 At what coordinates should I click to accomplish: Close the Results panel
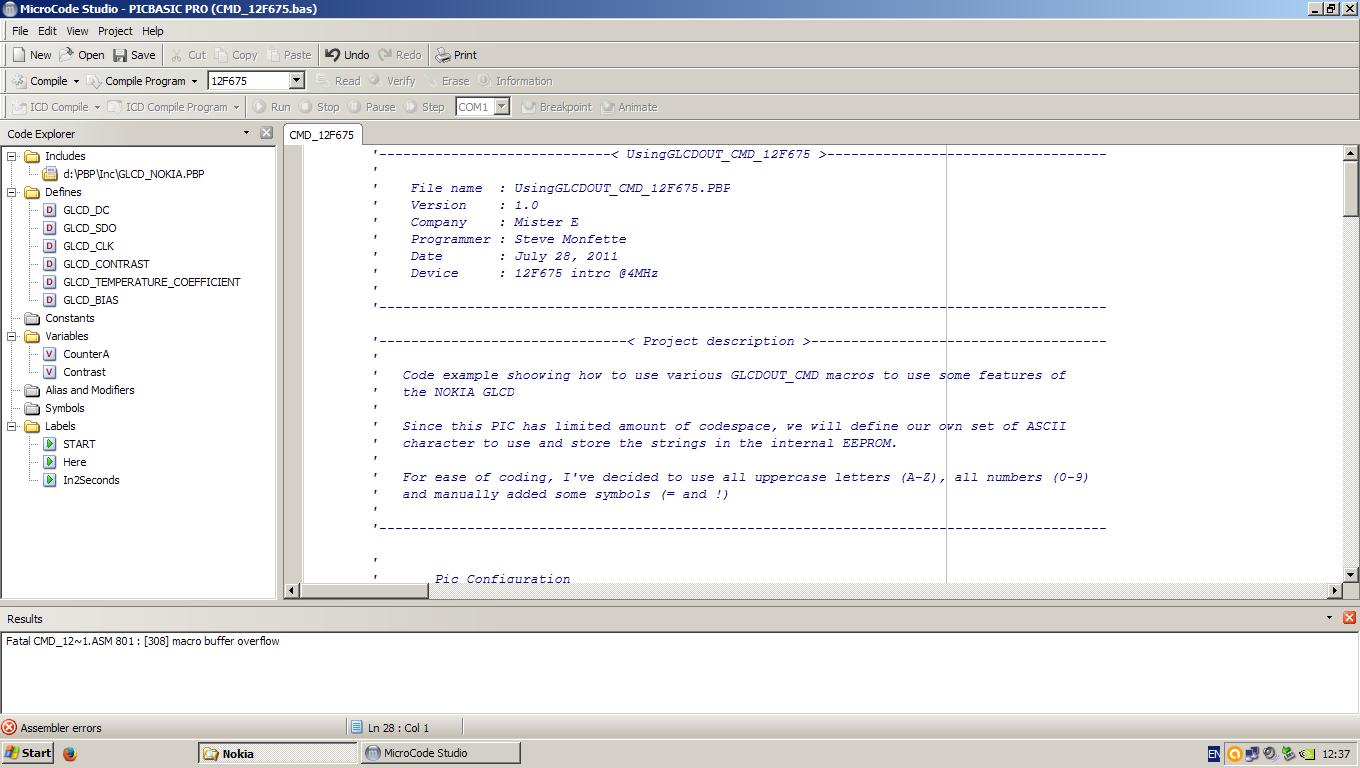point(1349,618)
